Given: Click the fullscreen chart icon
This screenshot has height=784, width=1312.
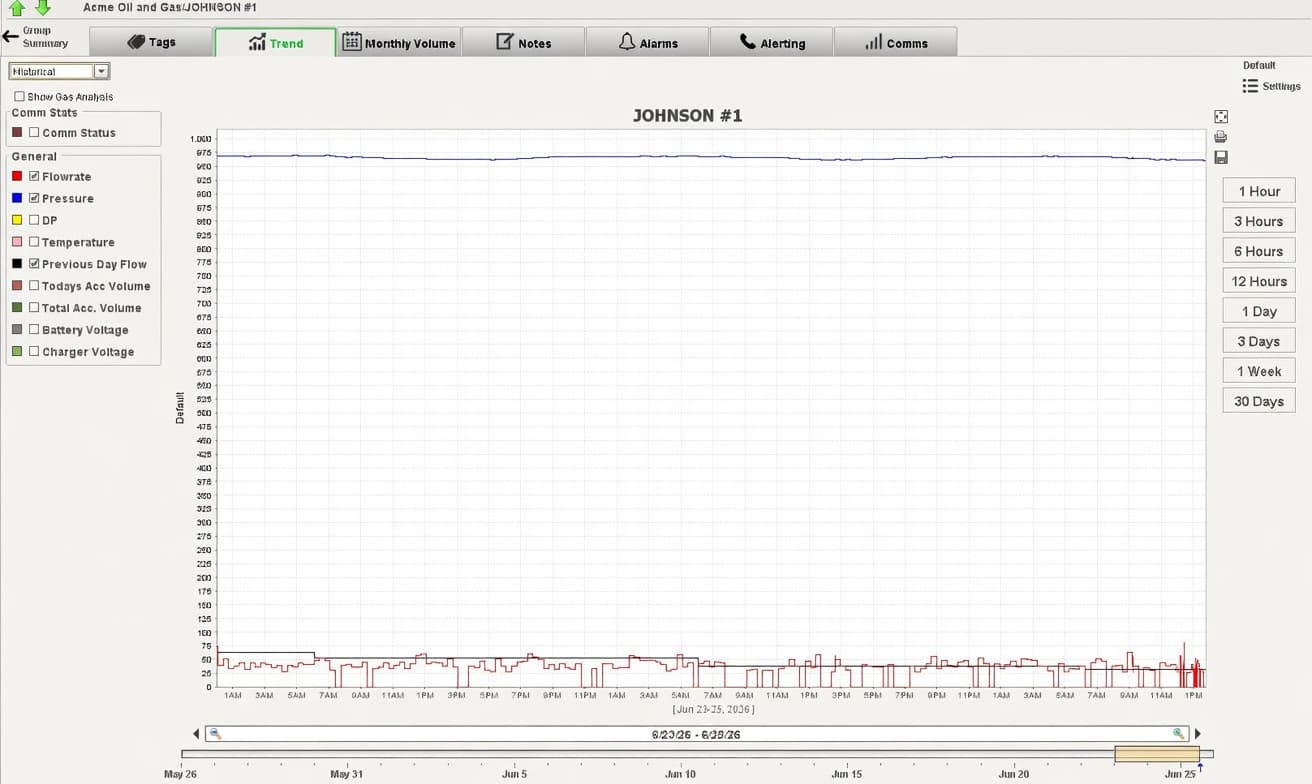Looking at the screenshot, I should point(1220,117).
